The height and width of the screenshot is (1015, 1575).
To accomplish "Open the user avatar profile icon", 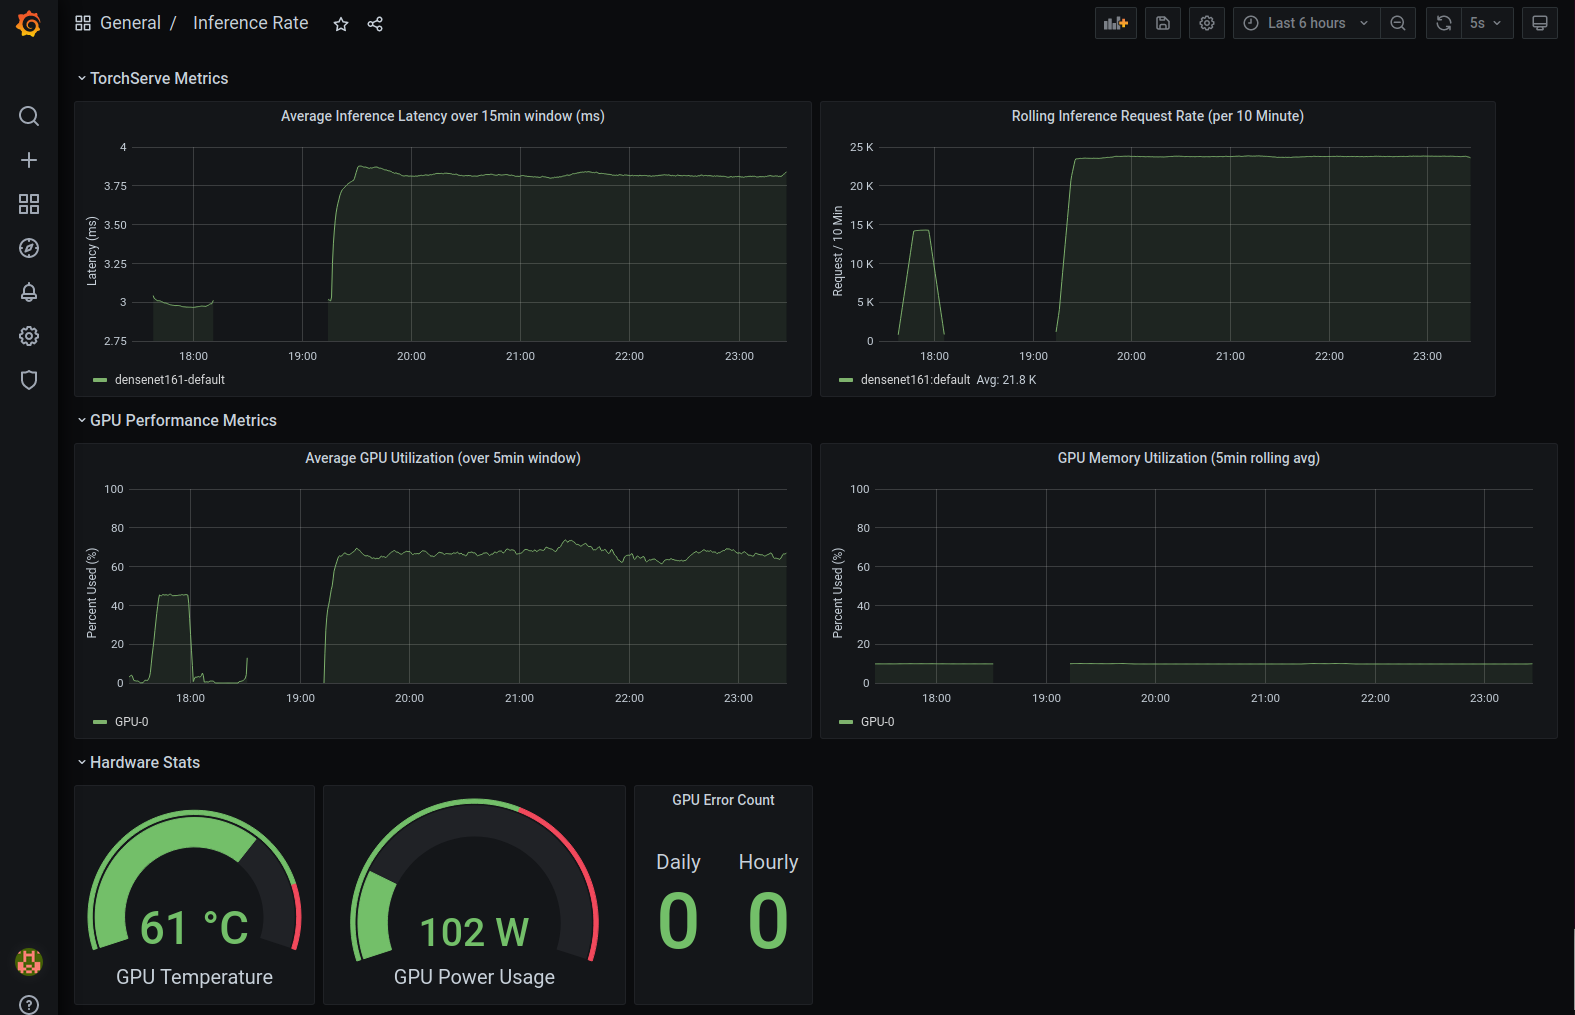I will (x=29, y=962).
